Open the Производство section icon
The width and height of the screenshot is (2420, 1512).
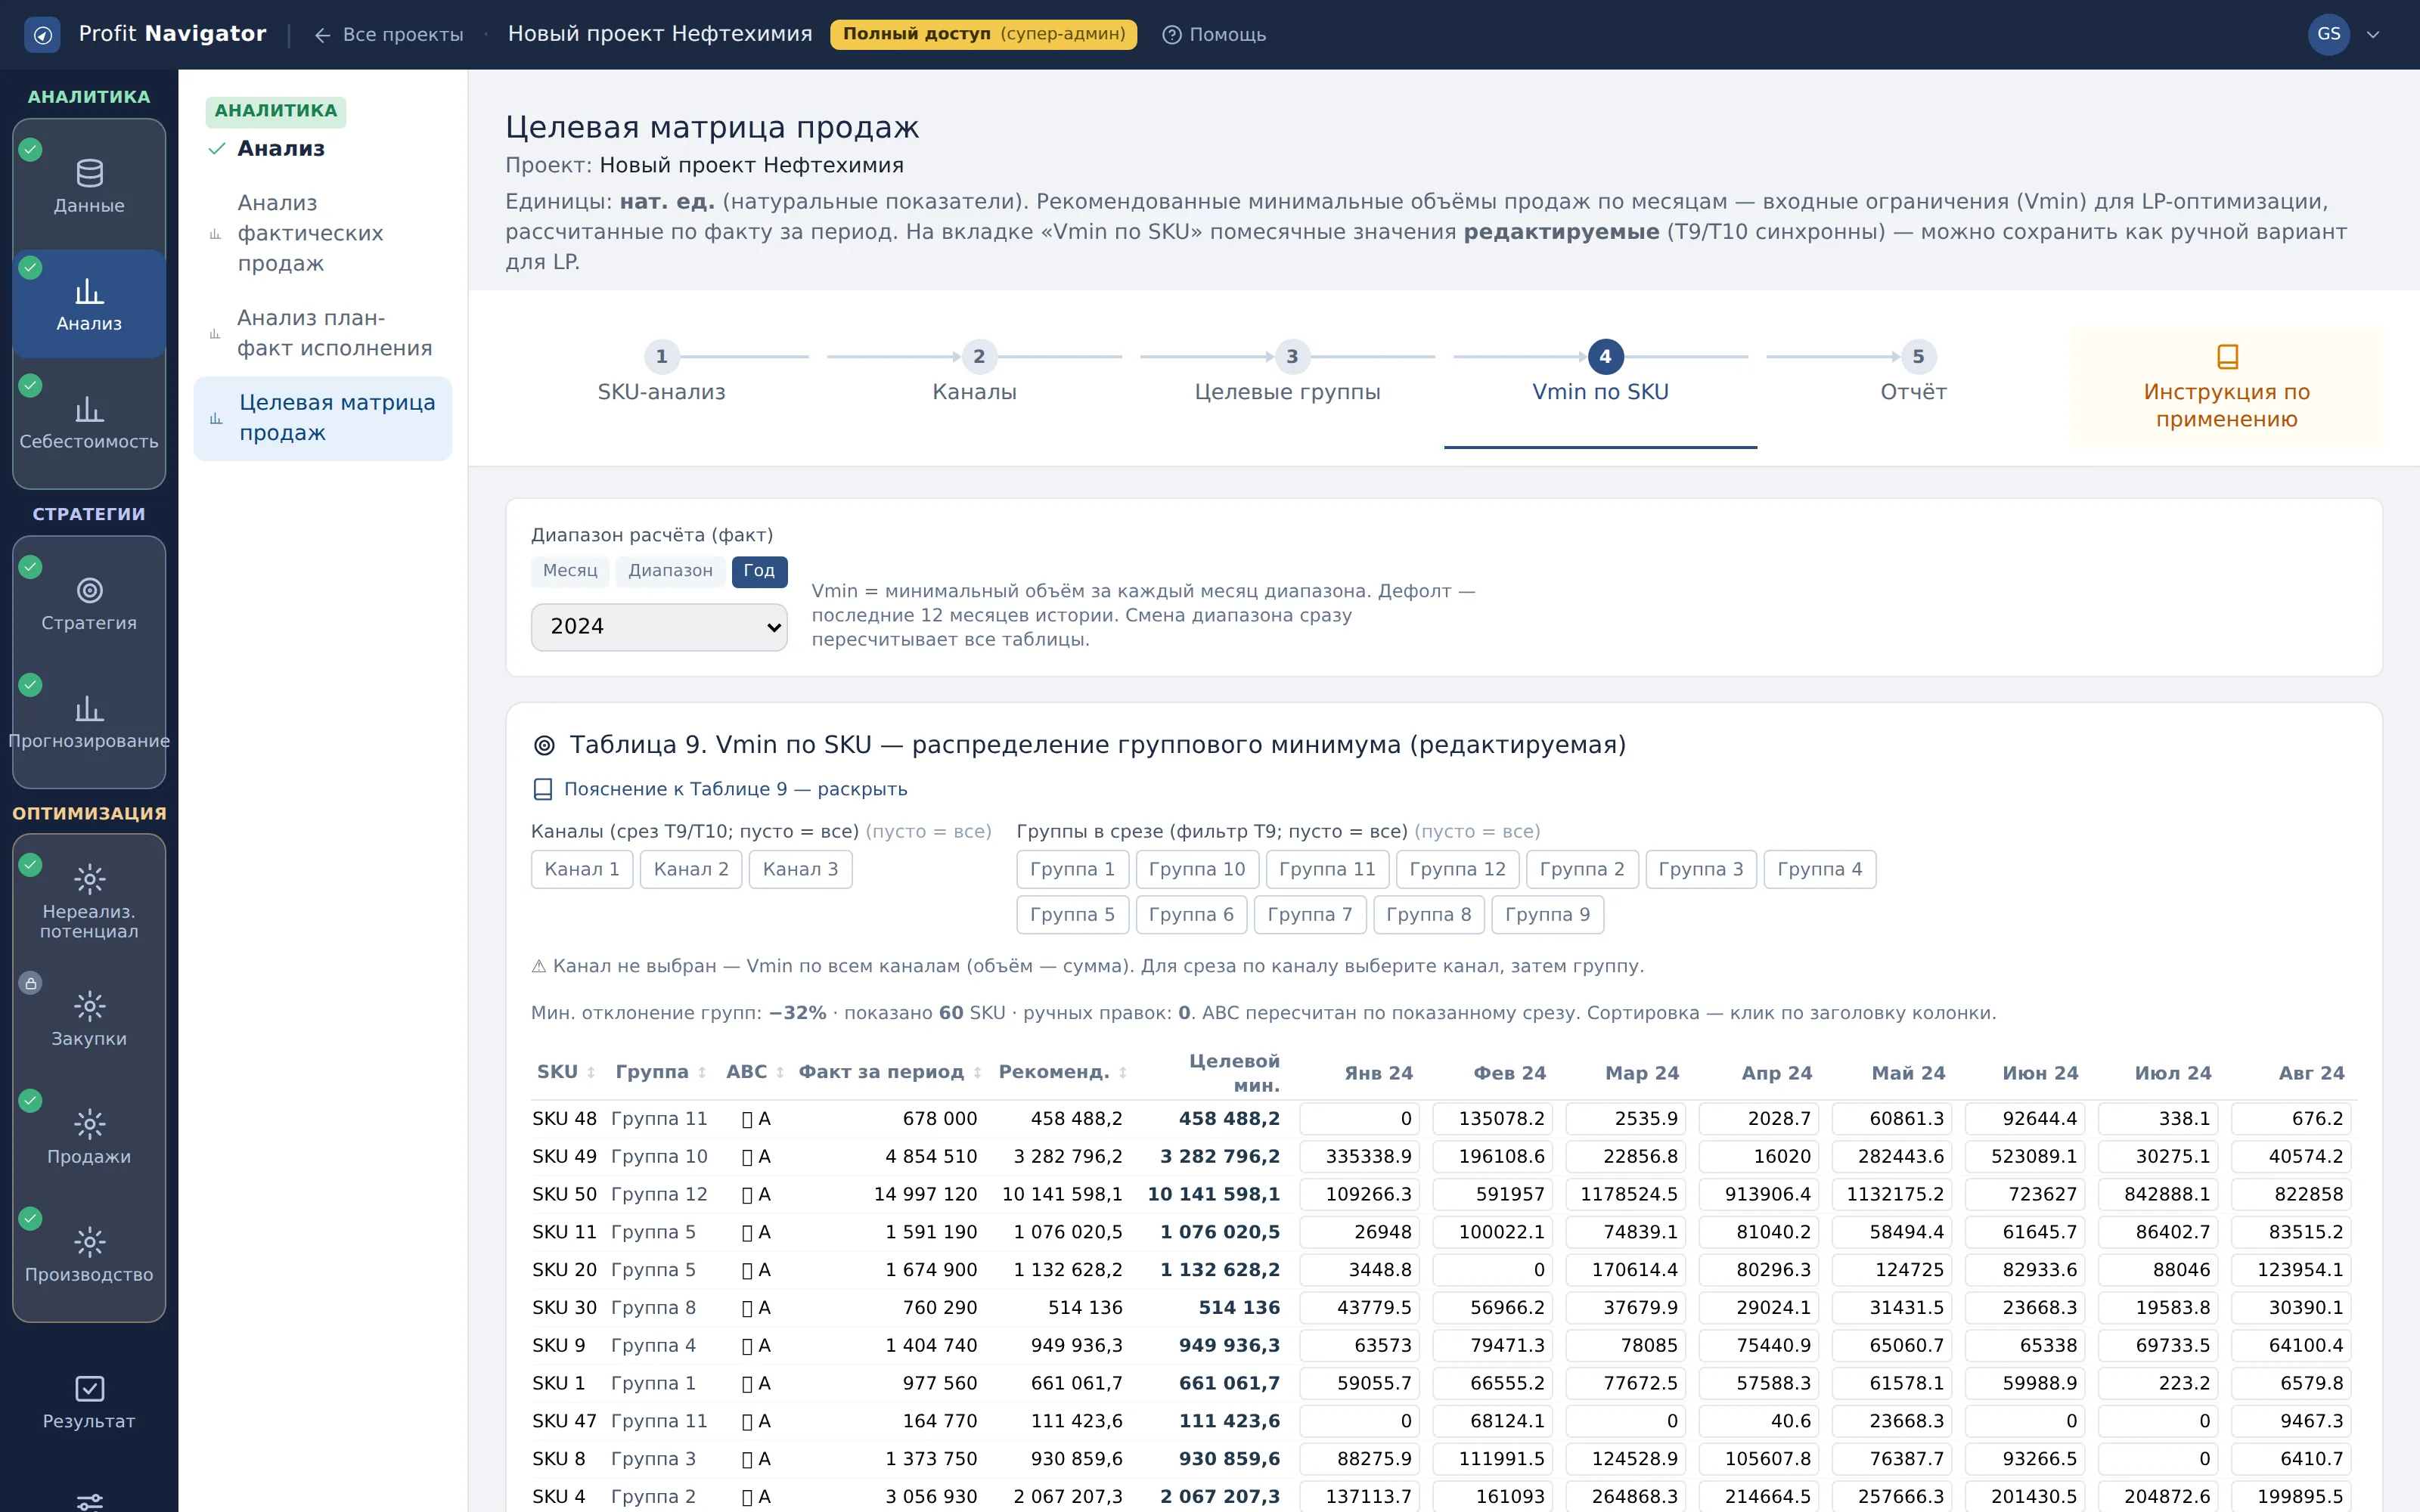(89, 1242)
